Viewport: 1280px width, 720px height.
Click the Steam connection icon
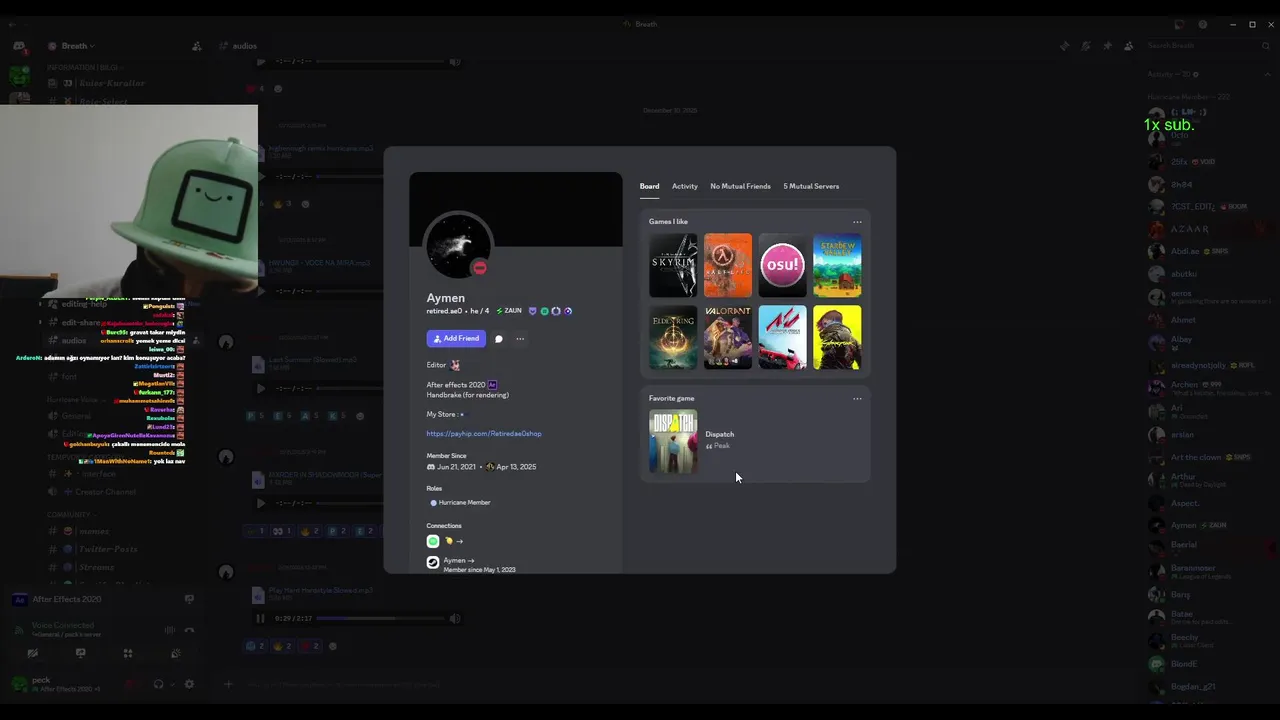coord(433,562)
